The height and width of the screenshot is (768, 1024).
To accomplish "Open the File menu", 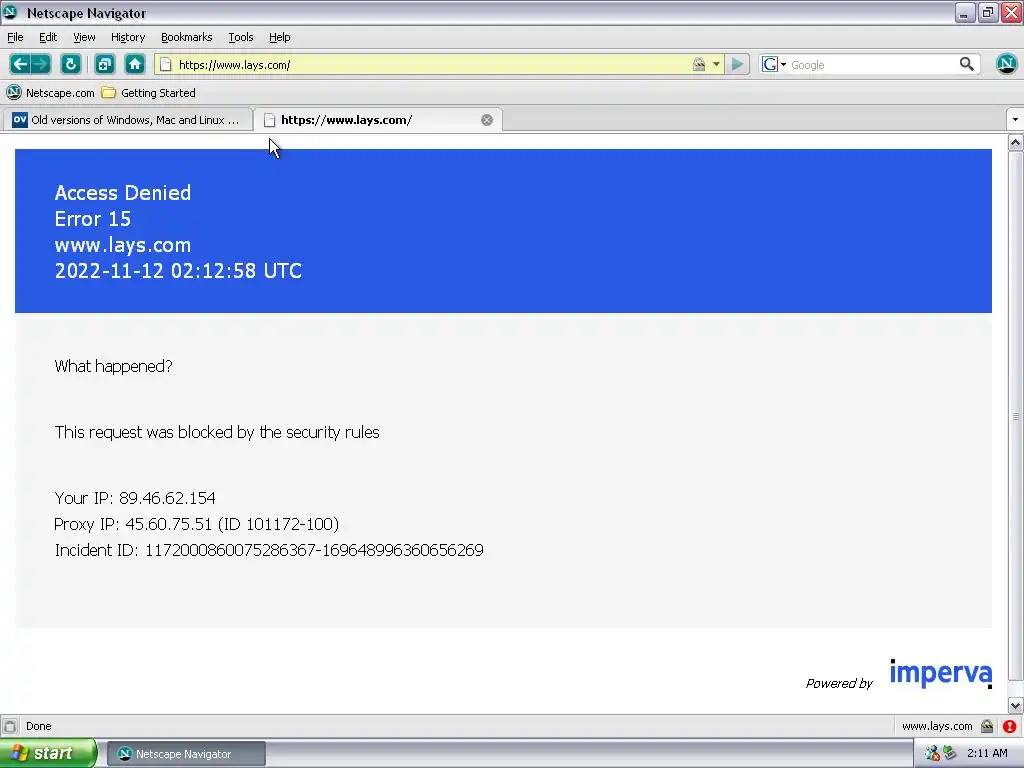I will click(x=15, y=37).
